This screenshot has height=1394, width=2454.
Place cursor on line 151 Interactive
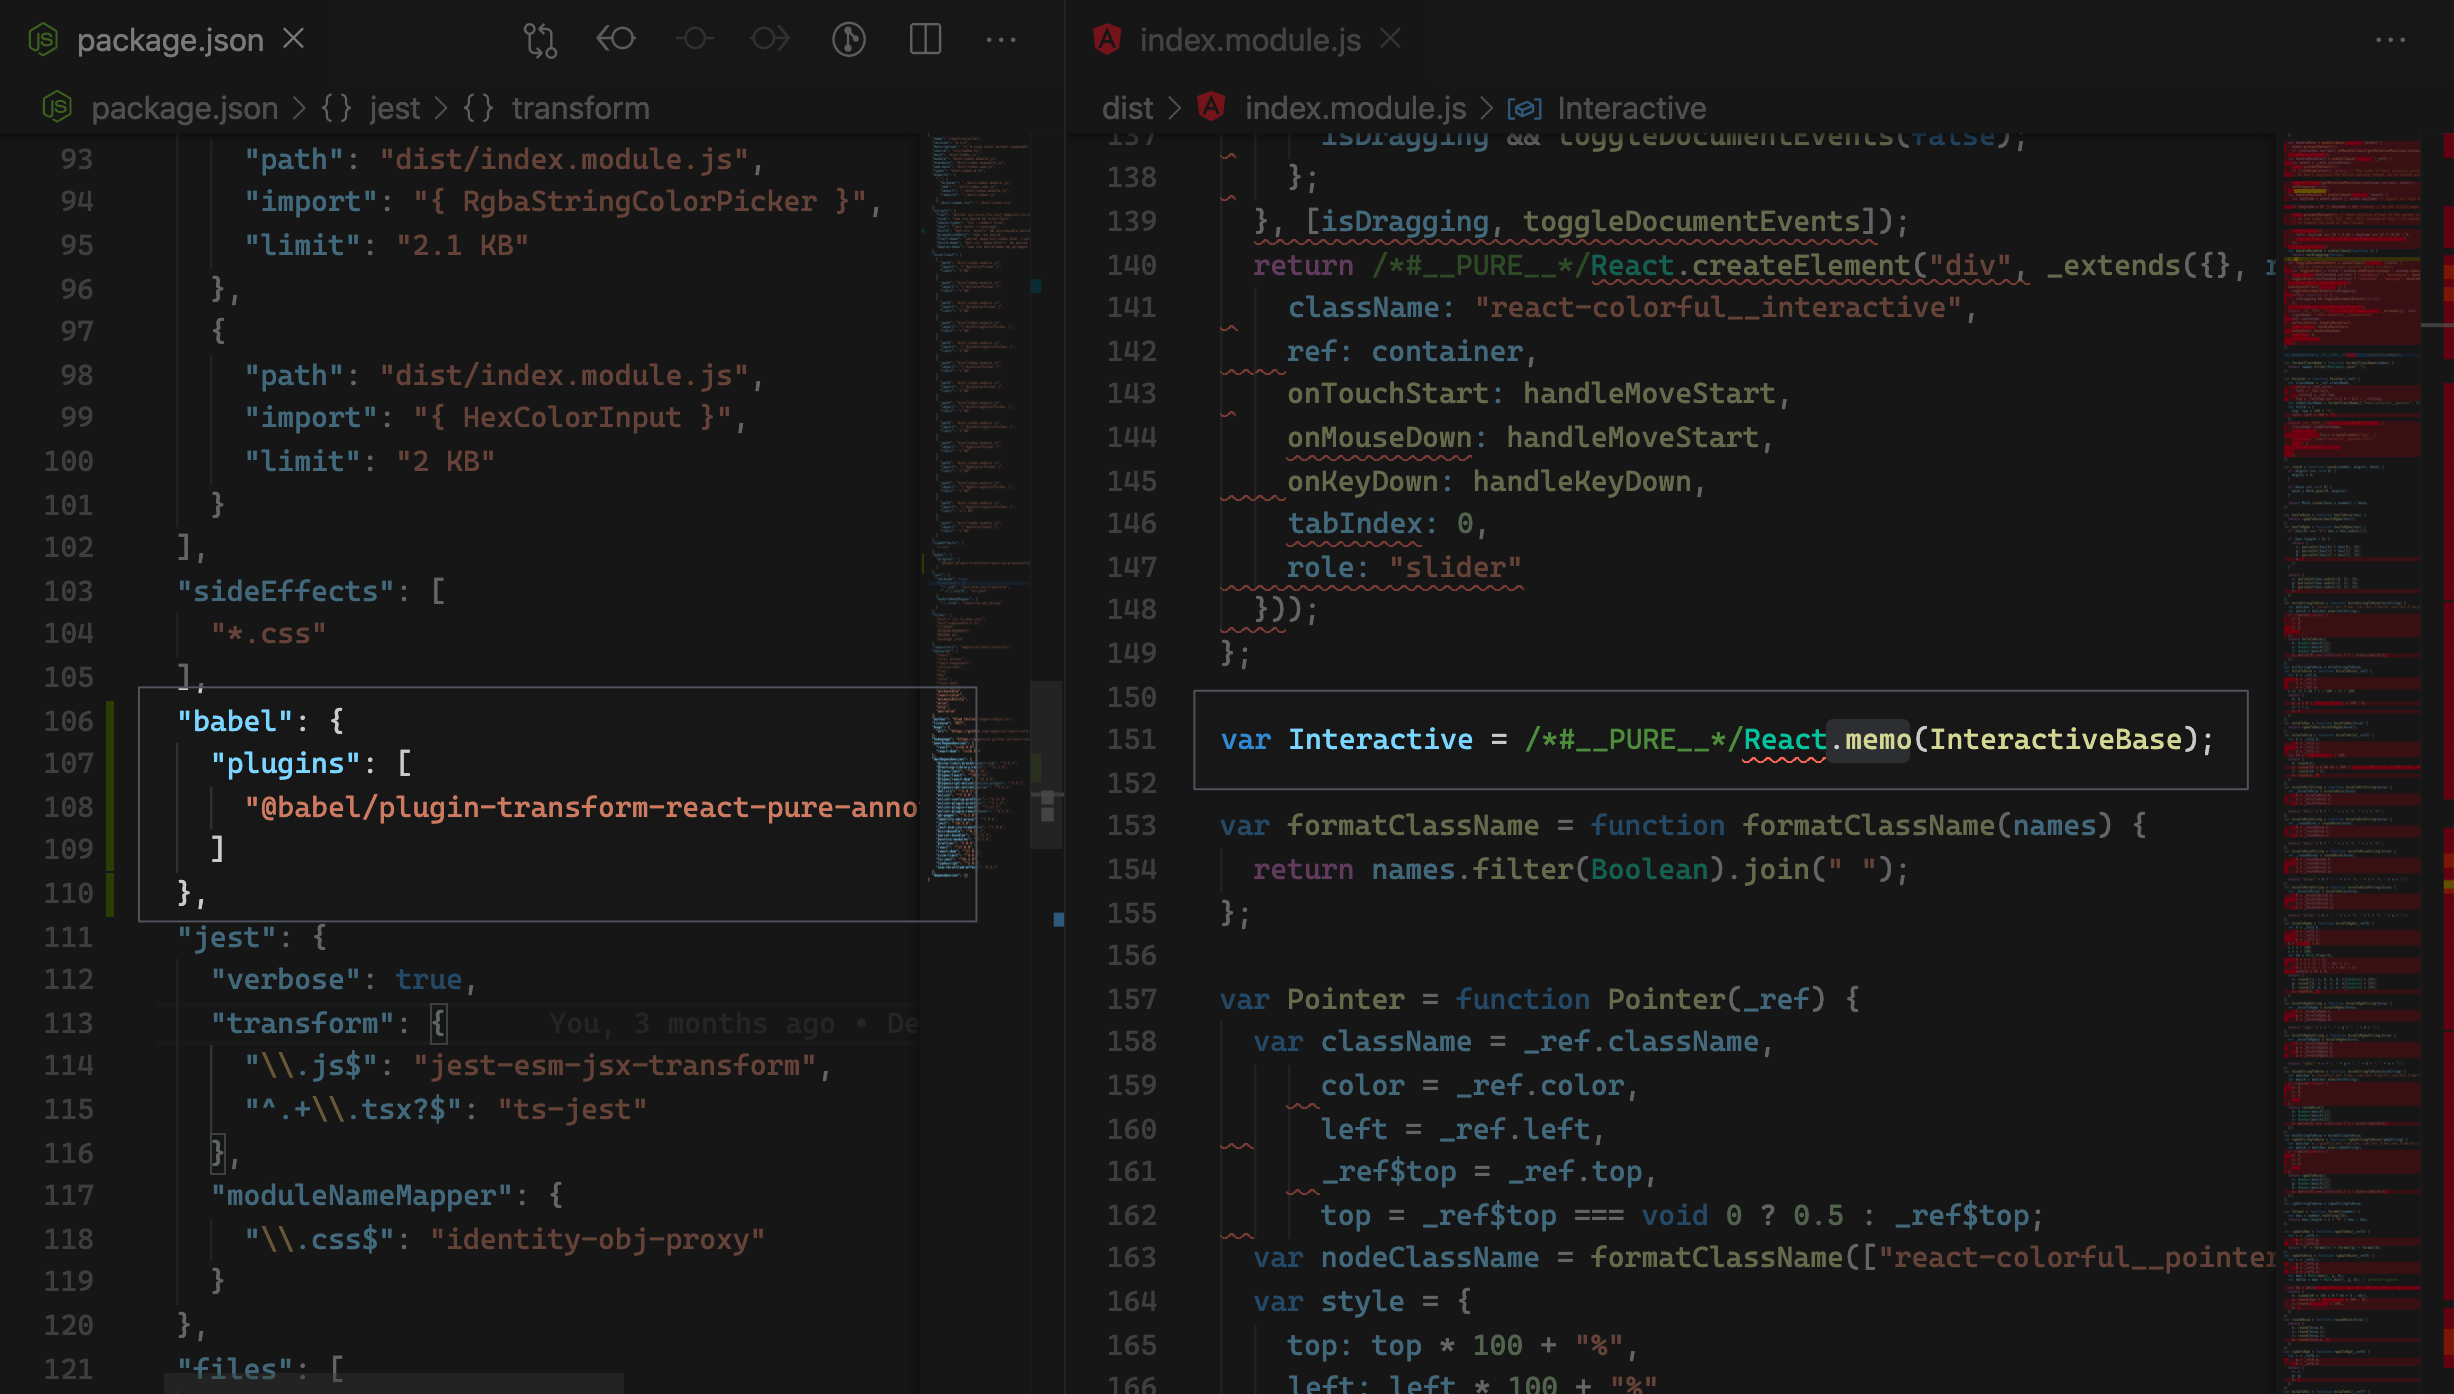(1380, 739)
